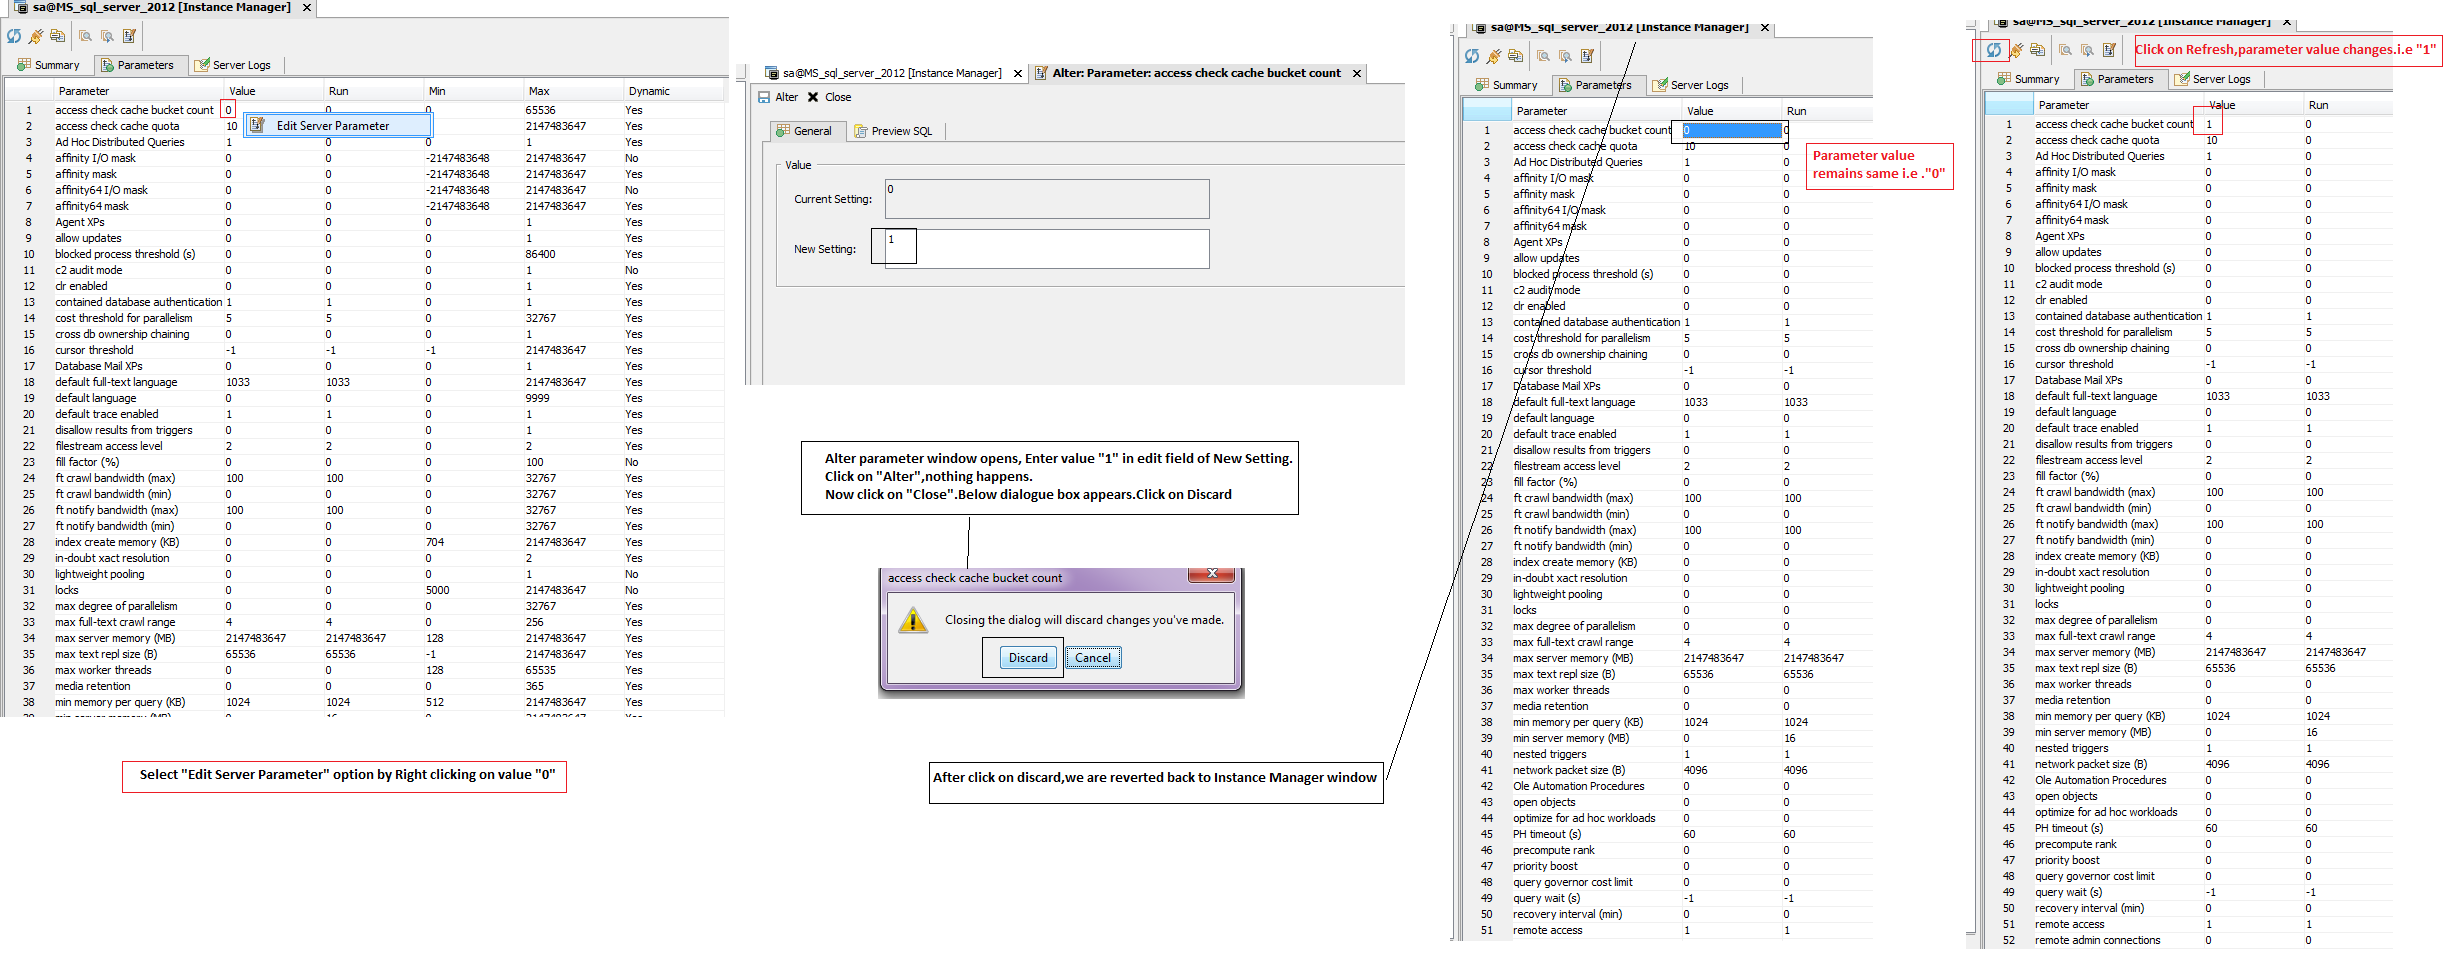Open Summary tab in panel with highlighted value
This screenshot has width=2452, height=964.
1506,85
